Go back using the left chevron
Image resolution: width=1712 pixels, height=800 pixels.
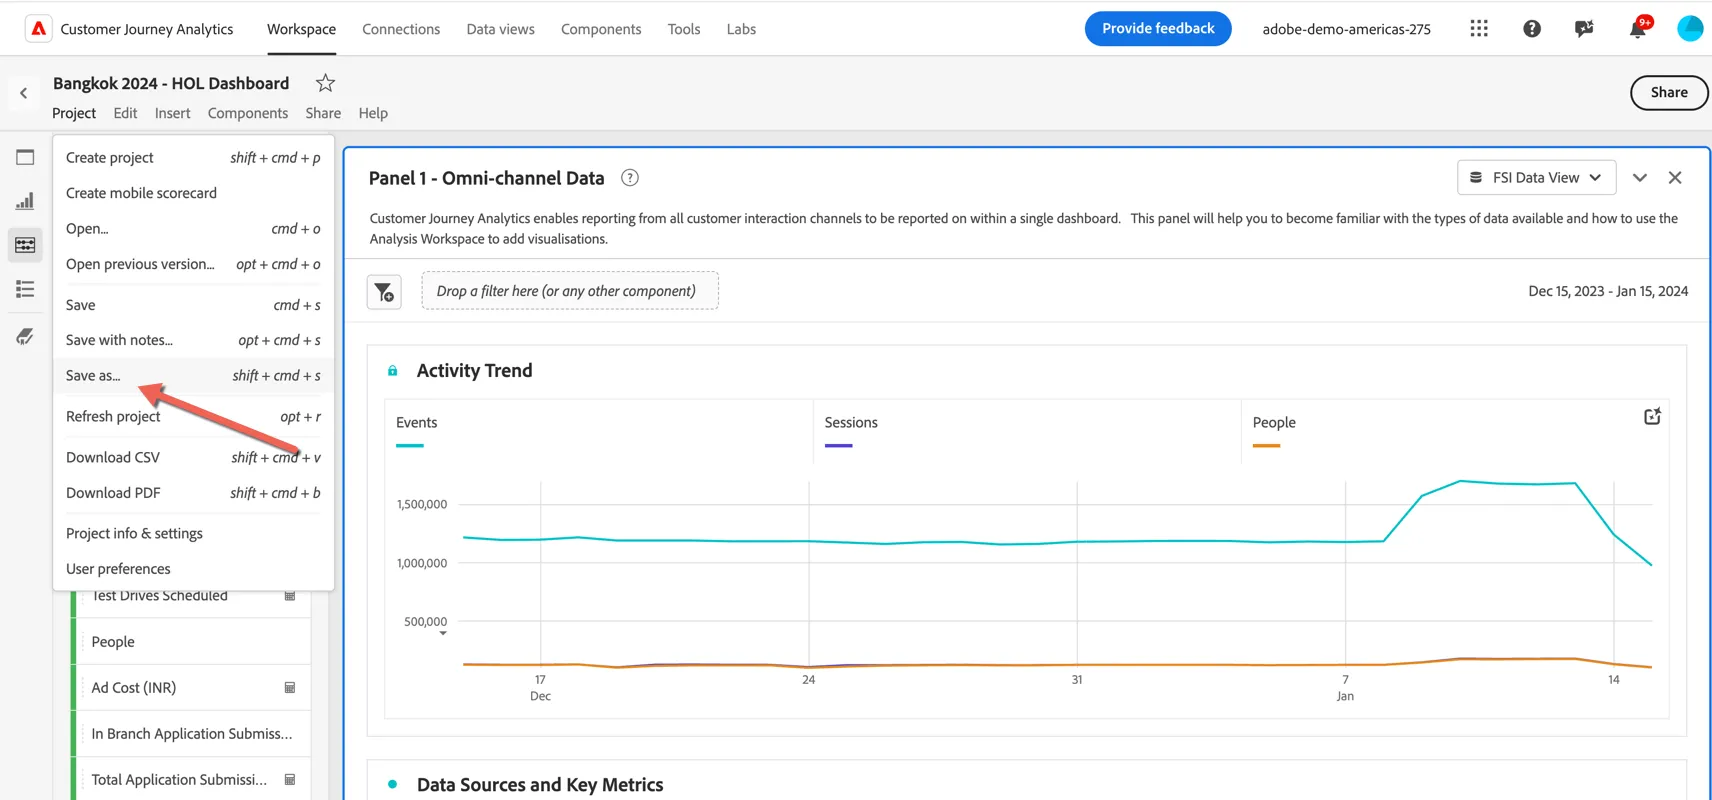pos(24,93)
